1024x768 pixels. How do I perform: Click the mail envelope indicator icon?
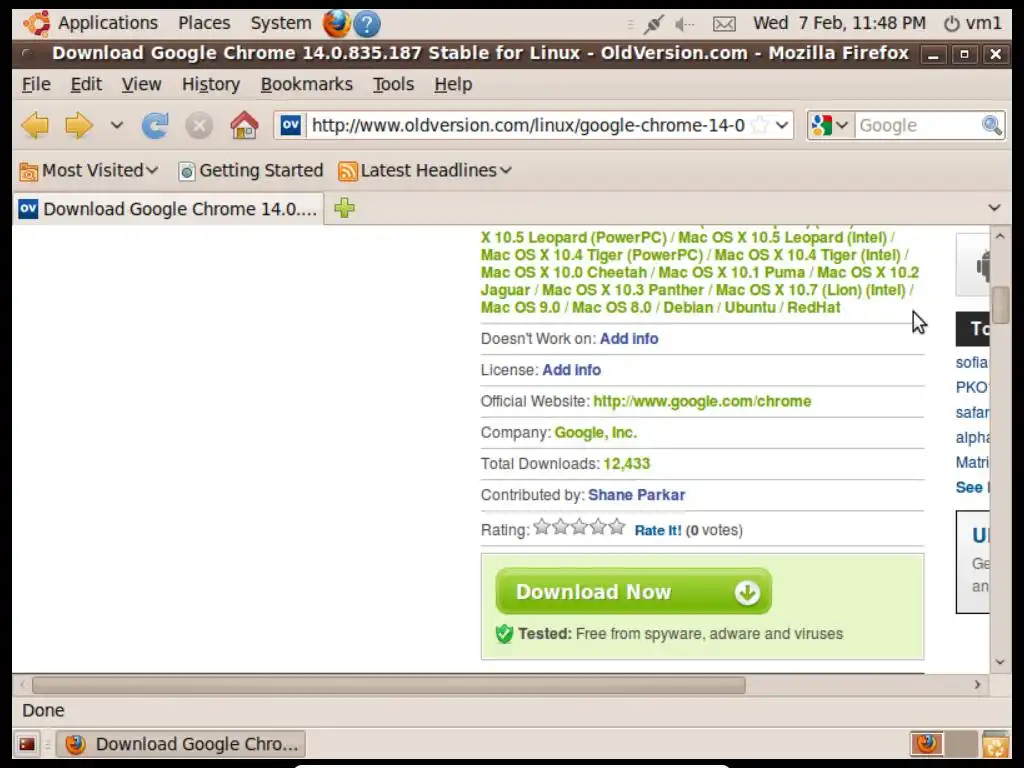[724, 24]
